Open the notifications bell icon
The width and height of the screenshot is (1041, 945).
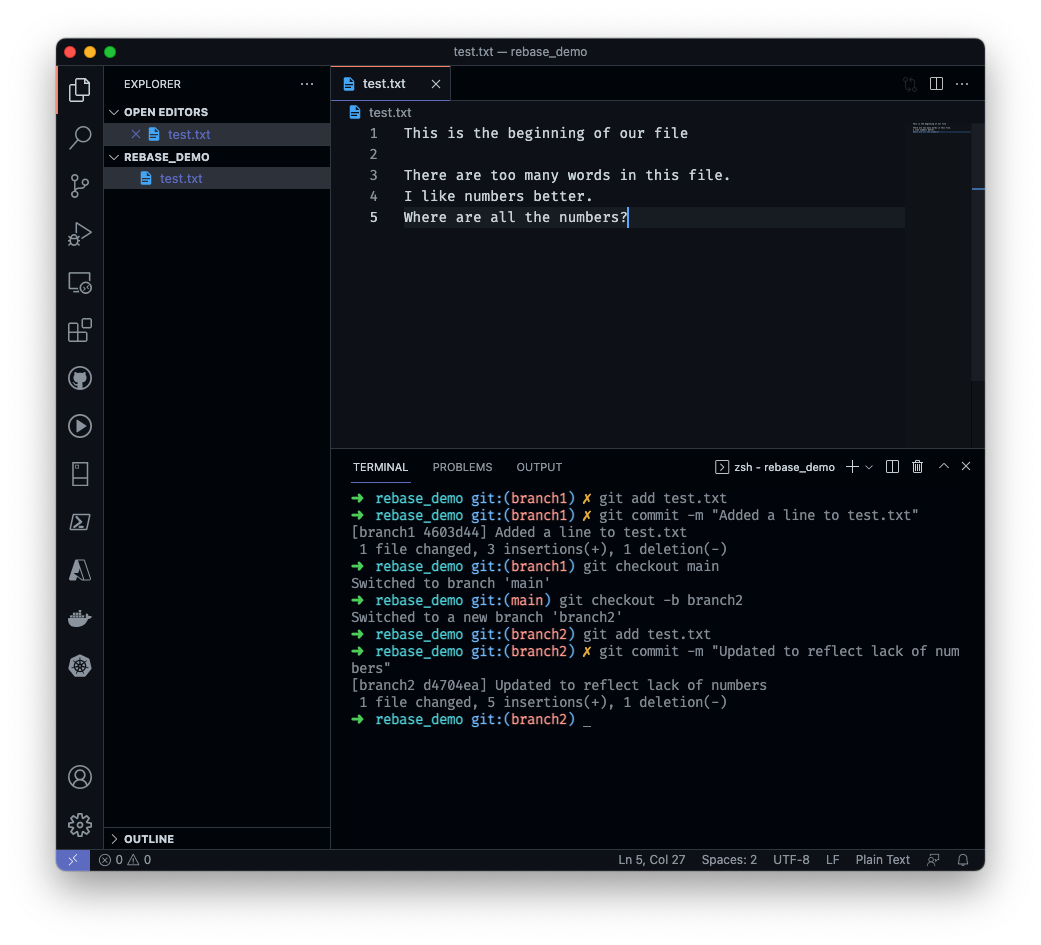point(963,860)
